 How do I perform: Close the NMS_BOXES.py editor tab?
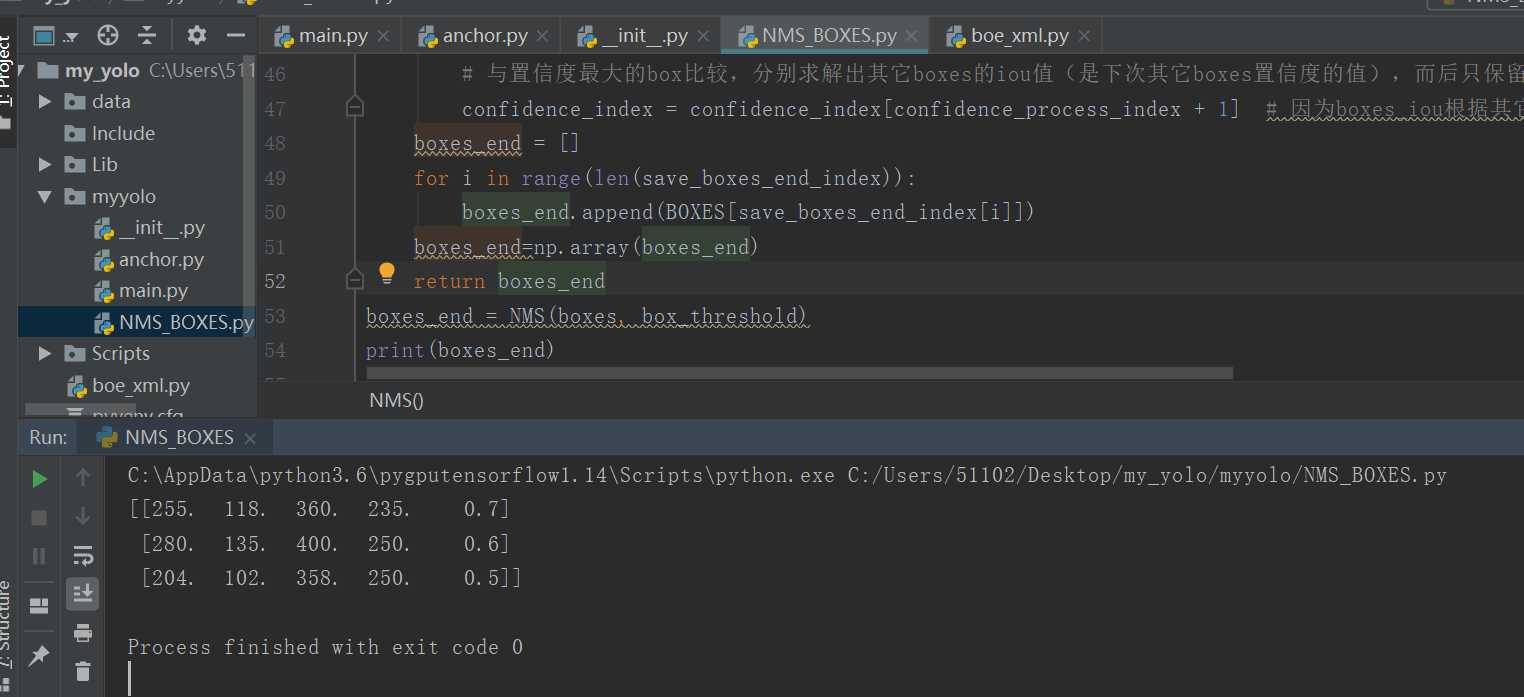pyautogui.click(x=912, y=38)
